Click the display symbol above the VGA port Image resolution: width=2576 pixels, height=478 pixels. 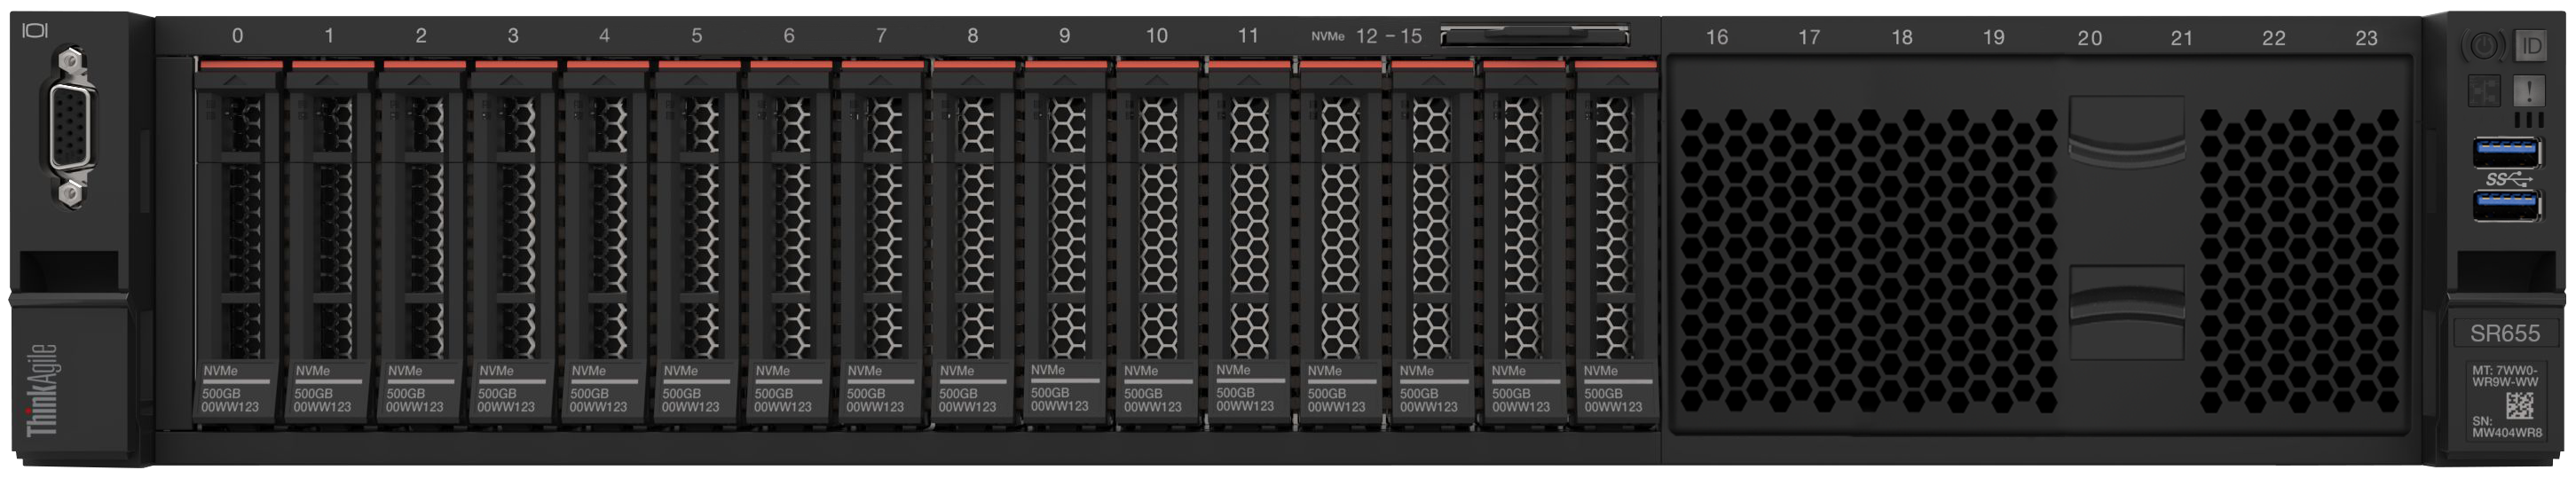point(35,31)
